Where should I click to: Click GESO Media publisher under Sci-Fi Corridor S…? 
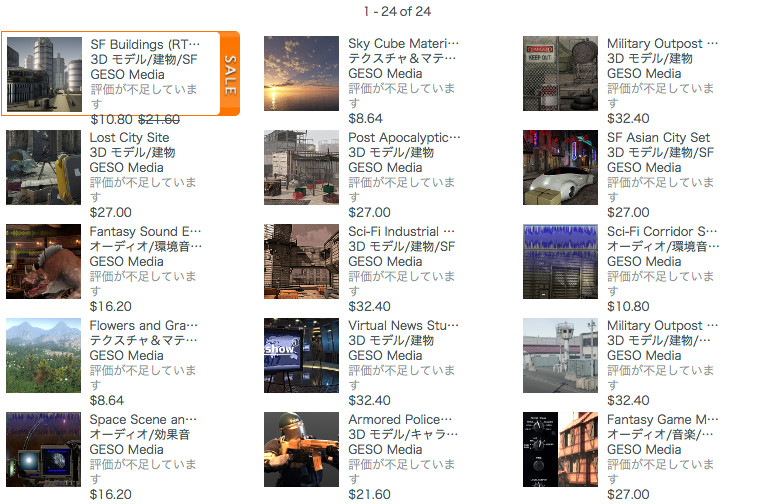click(x=644, y=261)
